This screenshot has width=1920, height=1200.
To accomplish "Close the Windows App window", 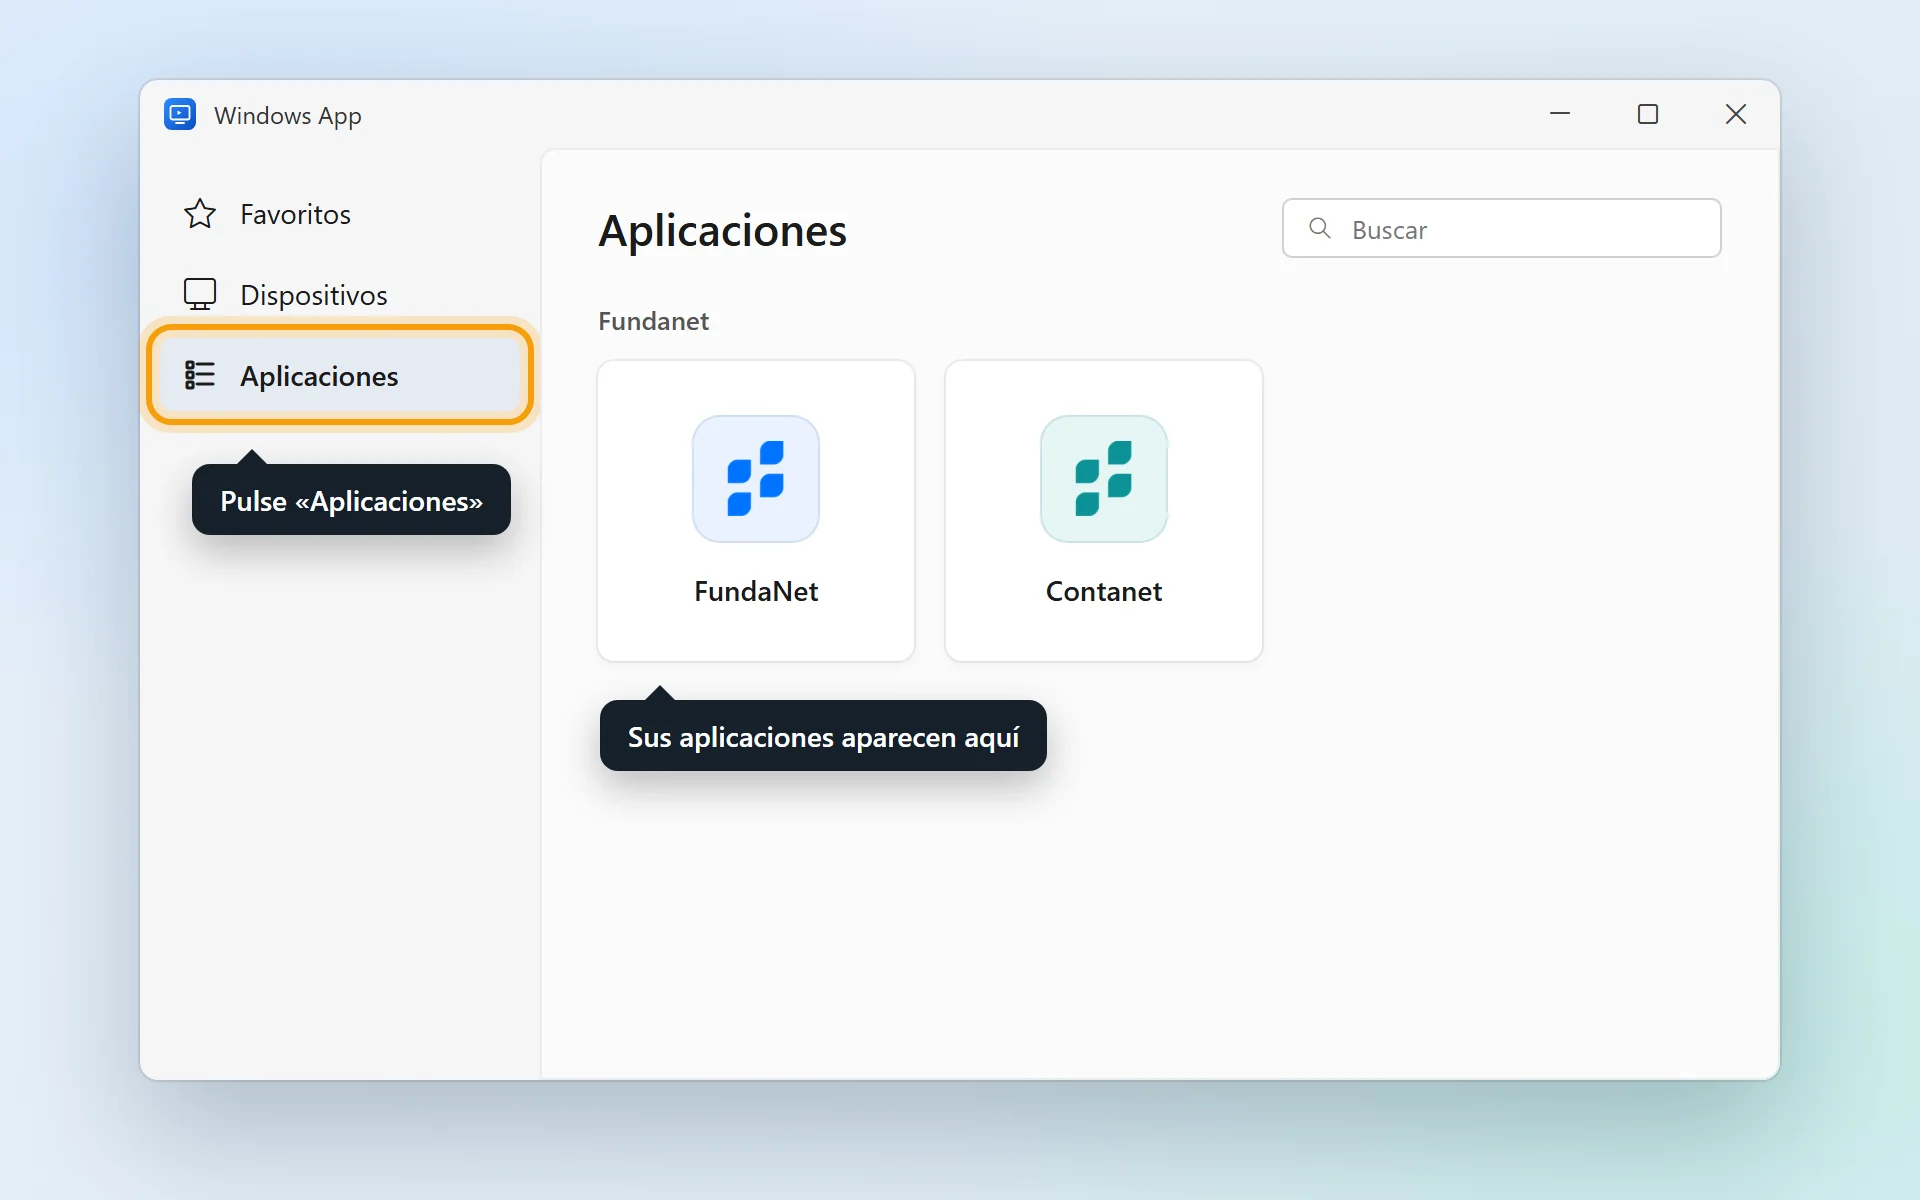I will coord(1736,114).
